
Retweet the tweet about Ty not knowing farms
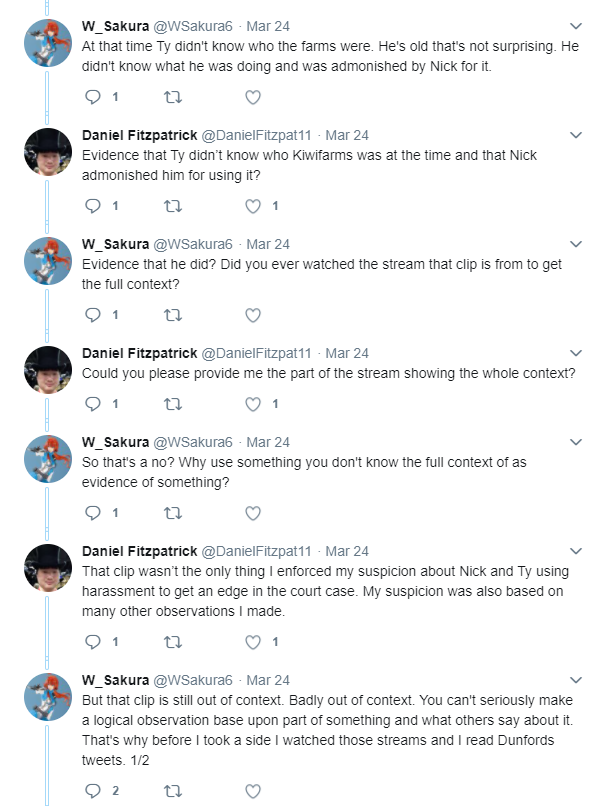[x=173, y=97]
